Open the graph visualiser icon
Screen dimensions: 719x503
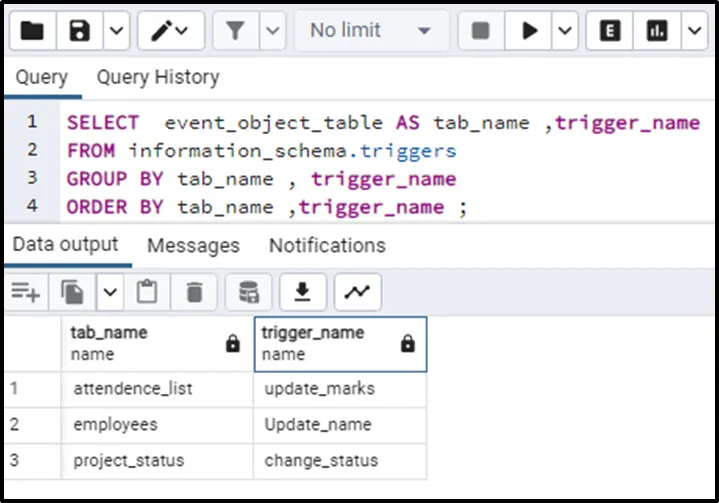pos(356,292)
